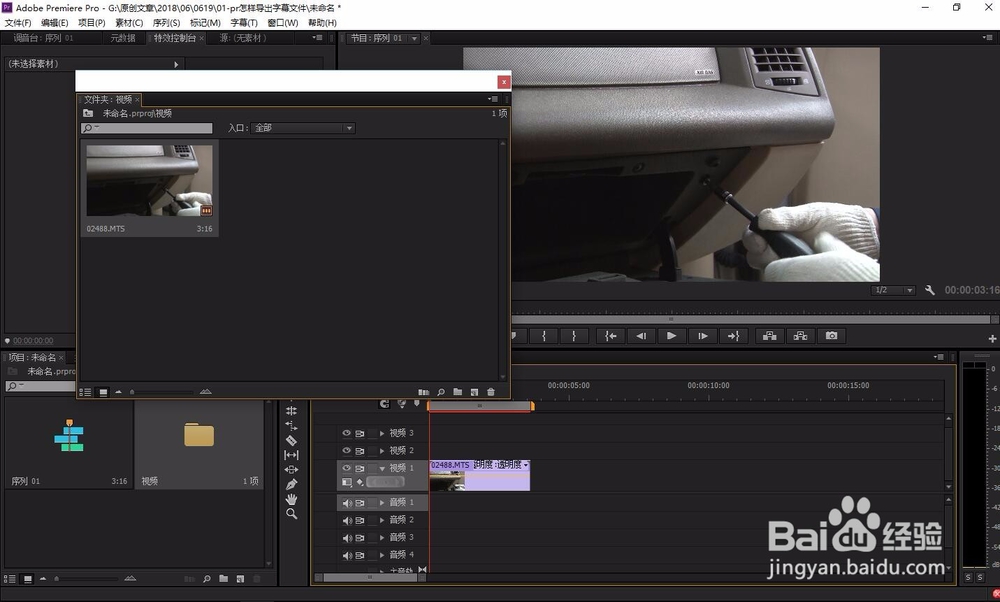
Task: Select the Razor tool
Action: point(291,440)
